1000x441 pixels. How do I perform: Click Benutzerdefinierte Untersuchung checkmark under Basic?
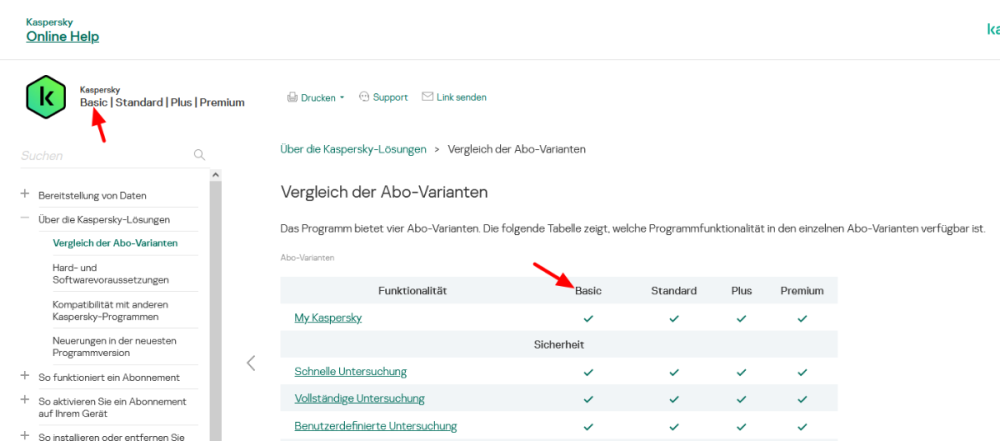coord(588,426)
